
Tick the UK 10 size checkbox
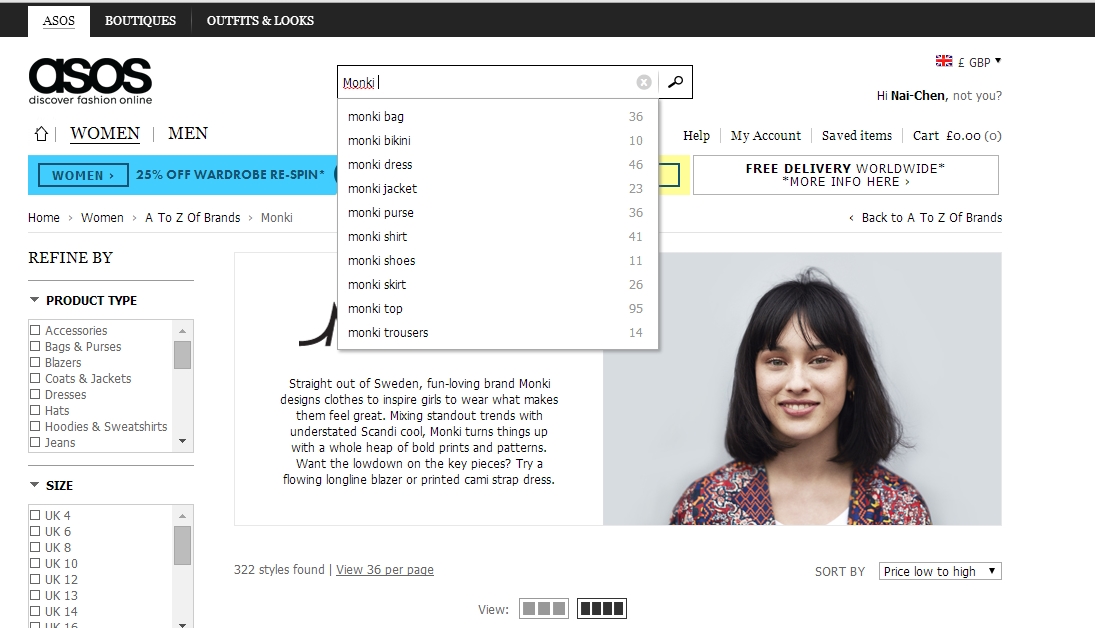tap(35, 563)
